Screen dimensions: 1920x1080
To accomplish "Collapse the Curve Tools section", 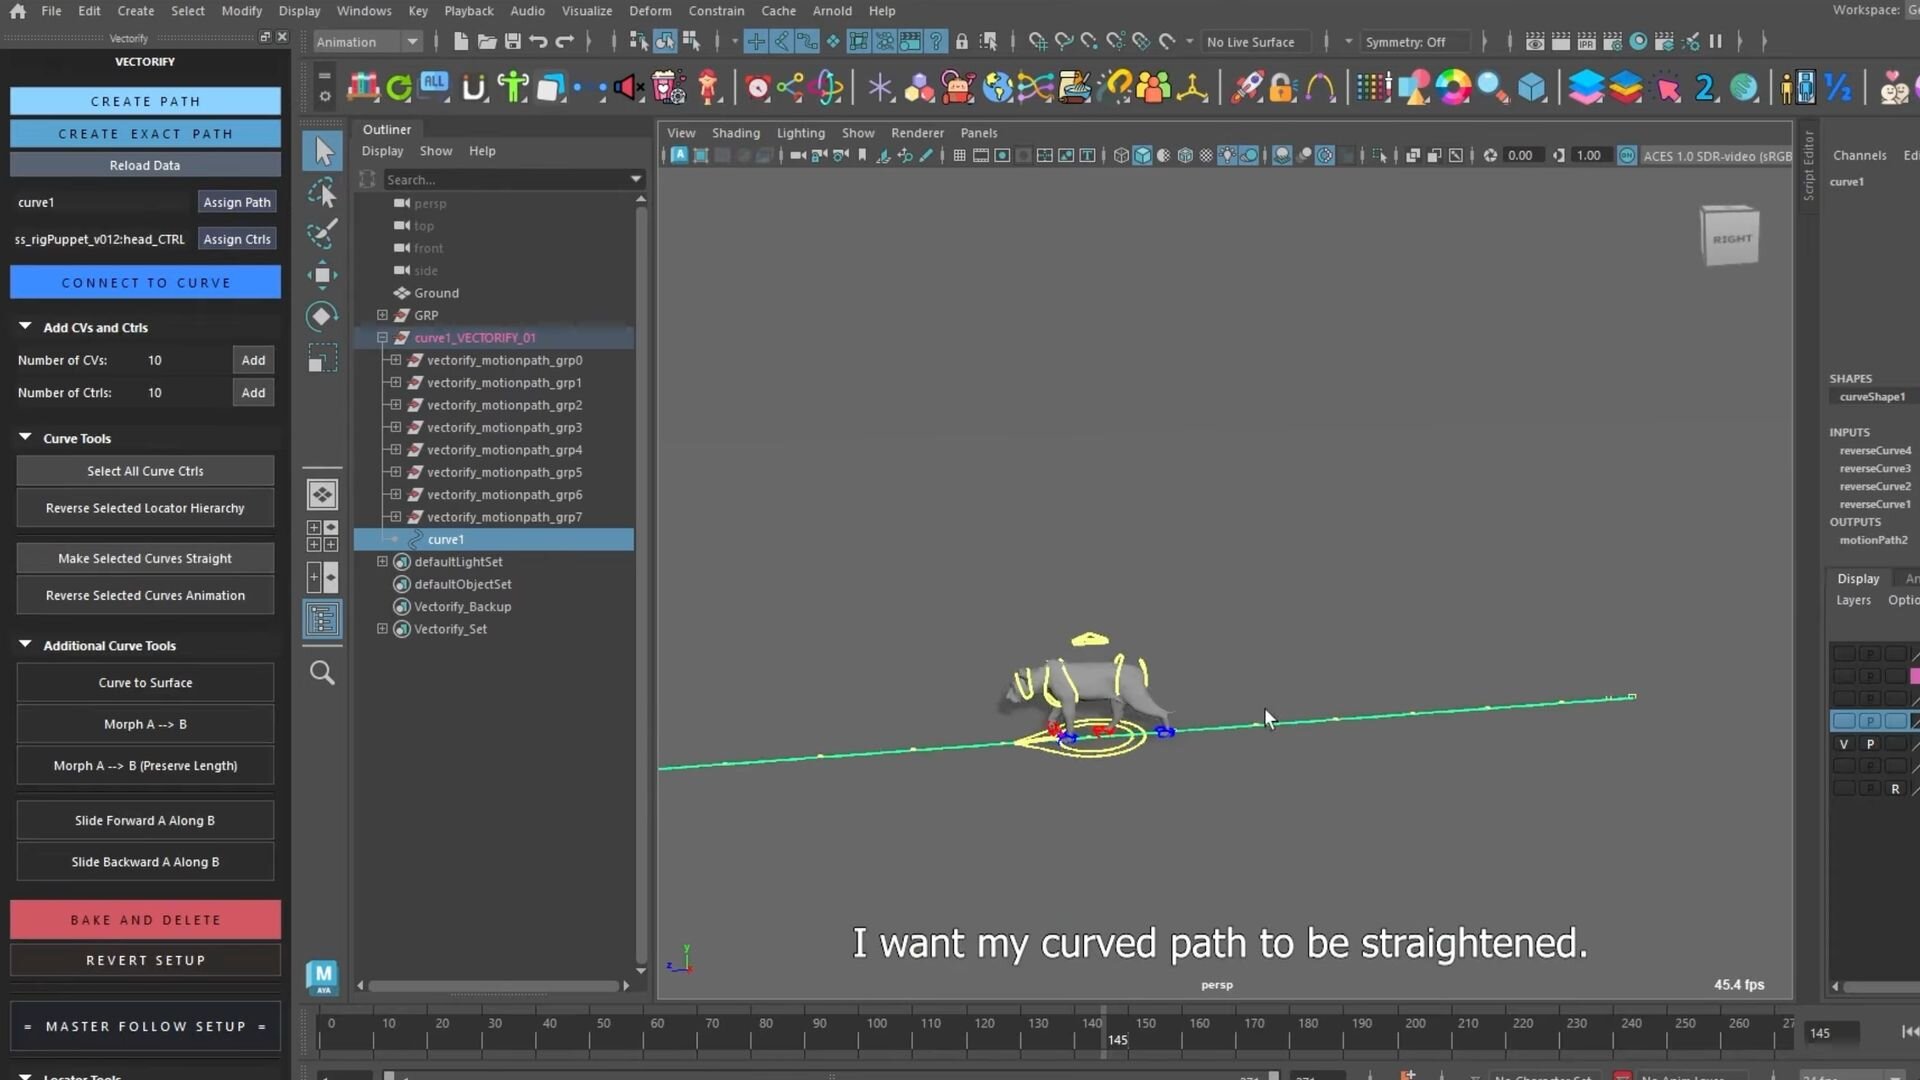I will 25,438.
